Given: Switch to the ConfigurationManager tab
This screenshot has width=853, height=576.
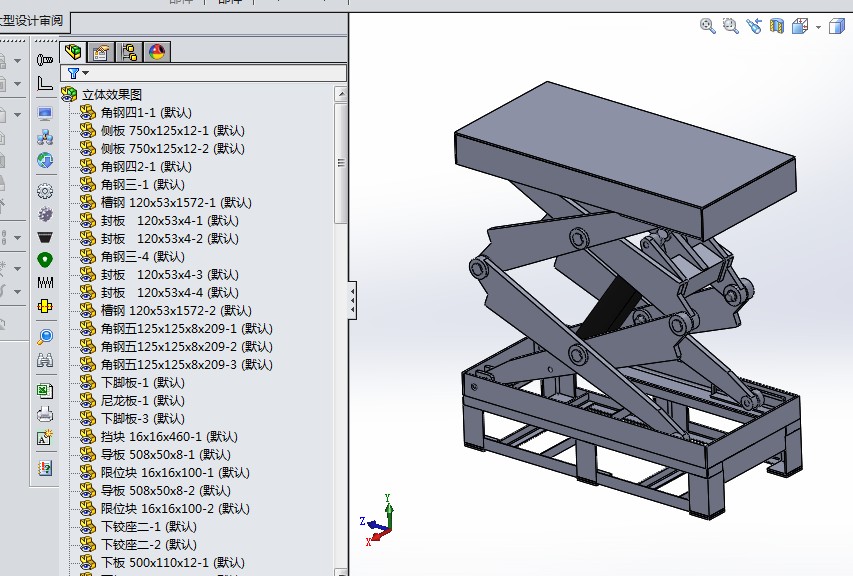Looking at the screenshot, I should pyautogui.click(x=129, y=52).
